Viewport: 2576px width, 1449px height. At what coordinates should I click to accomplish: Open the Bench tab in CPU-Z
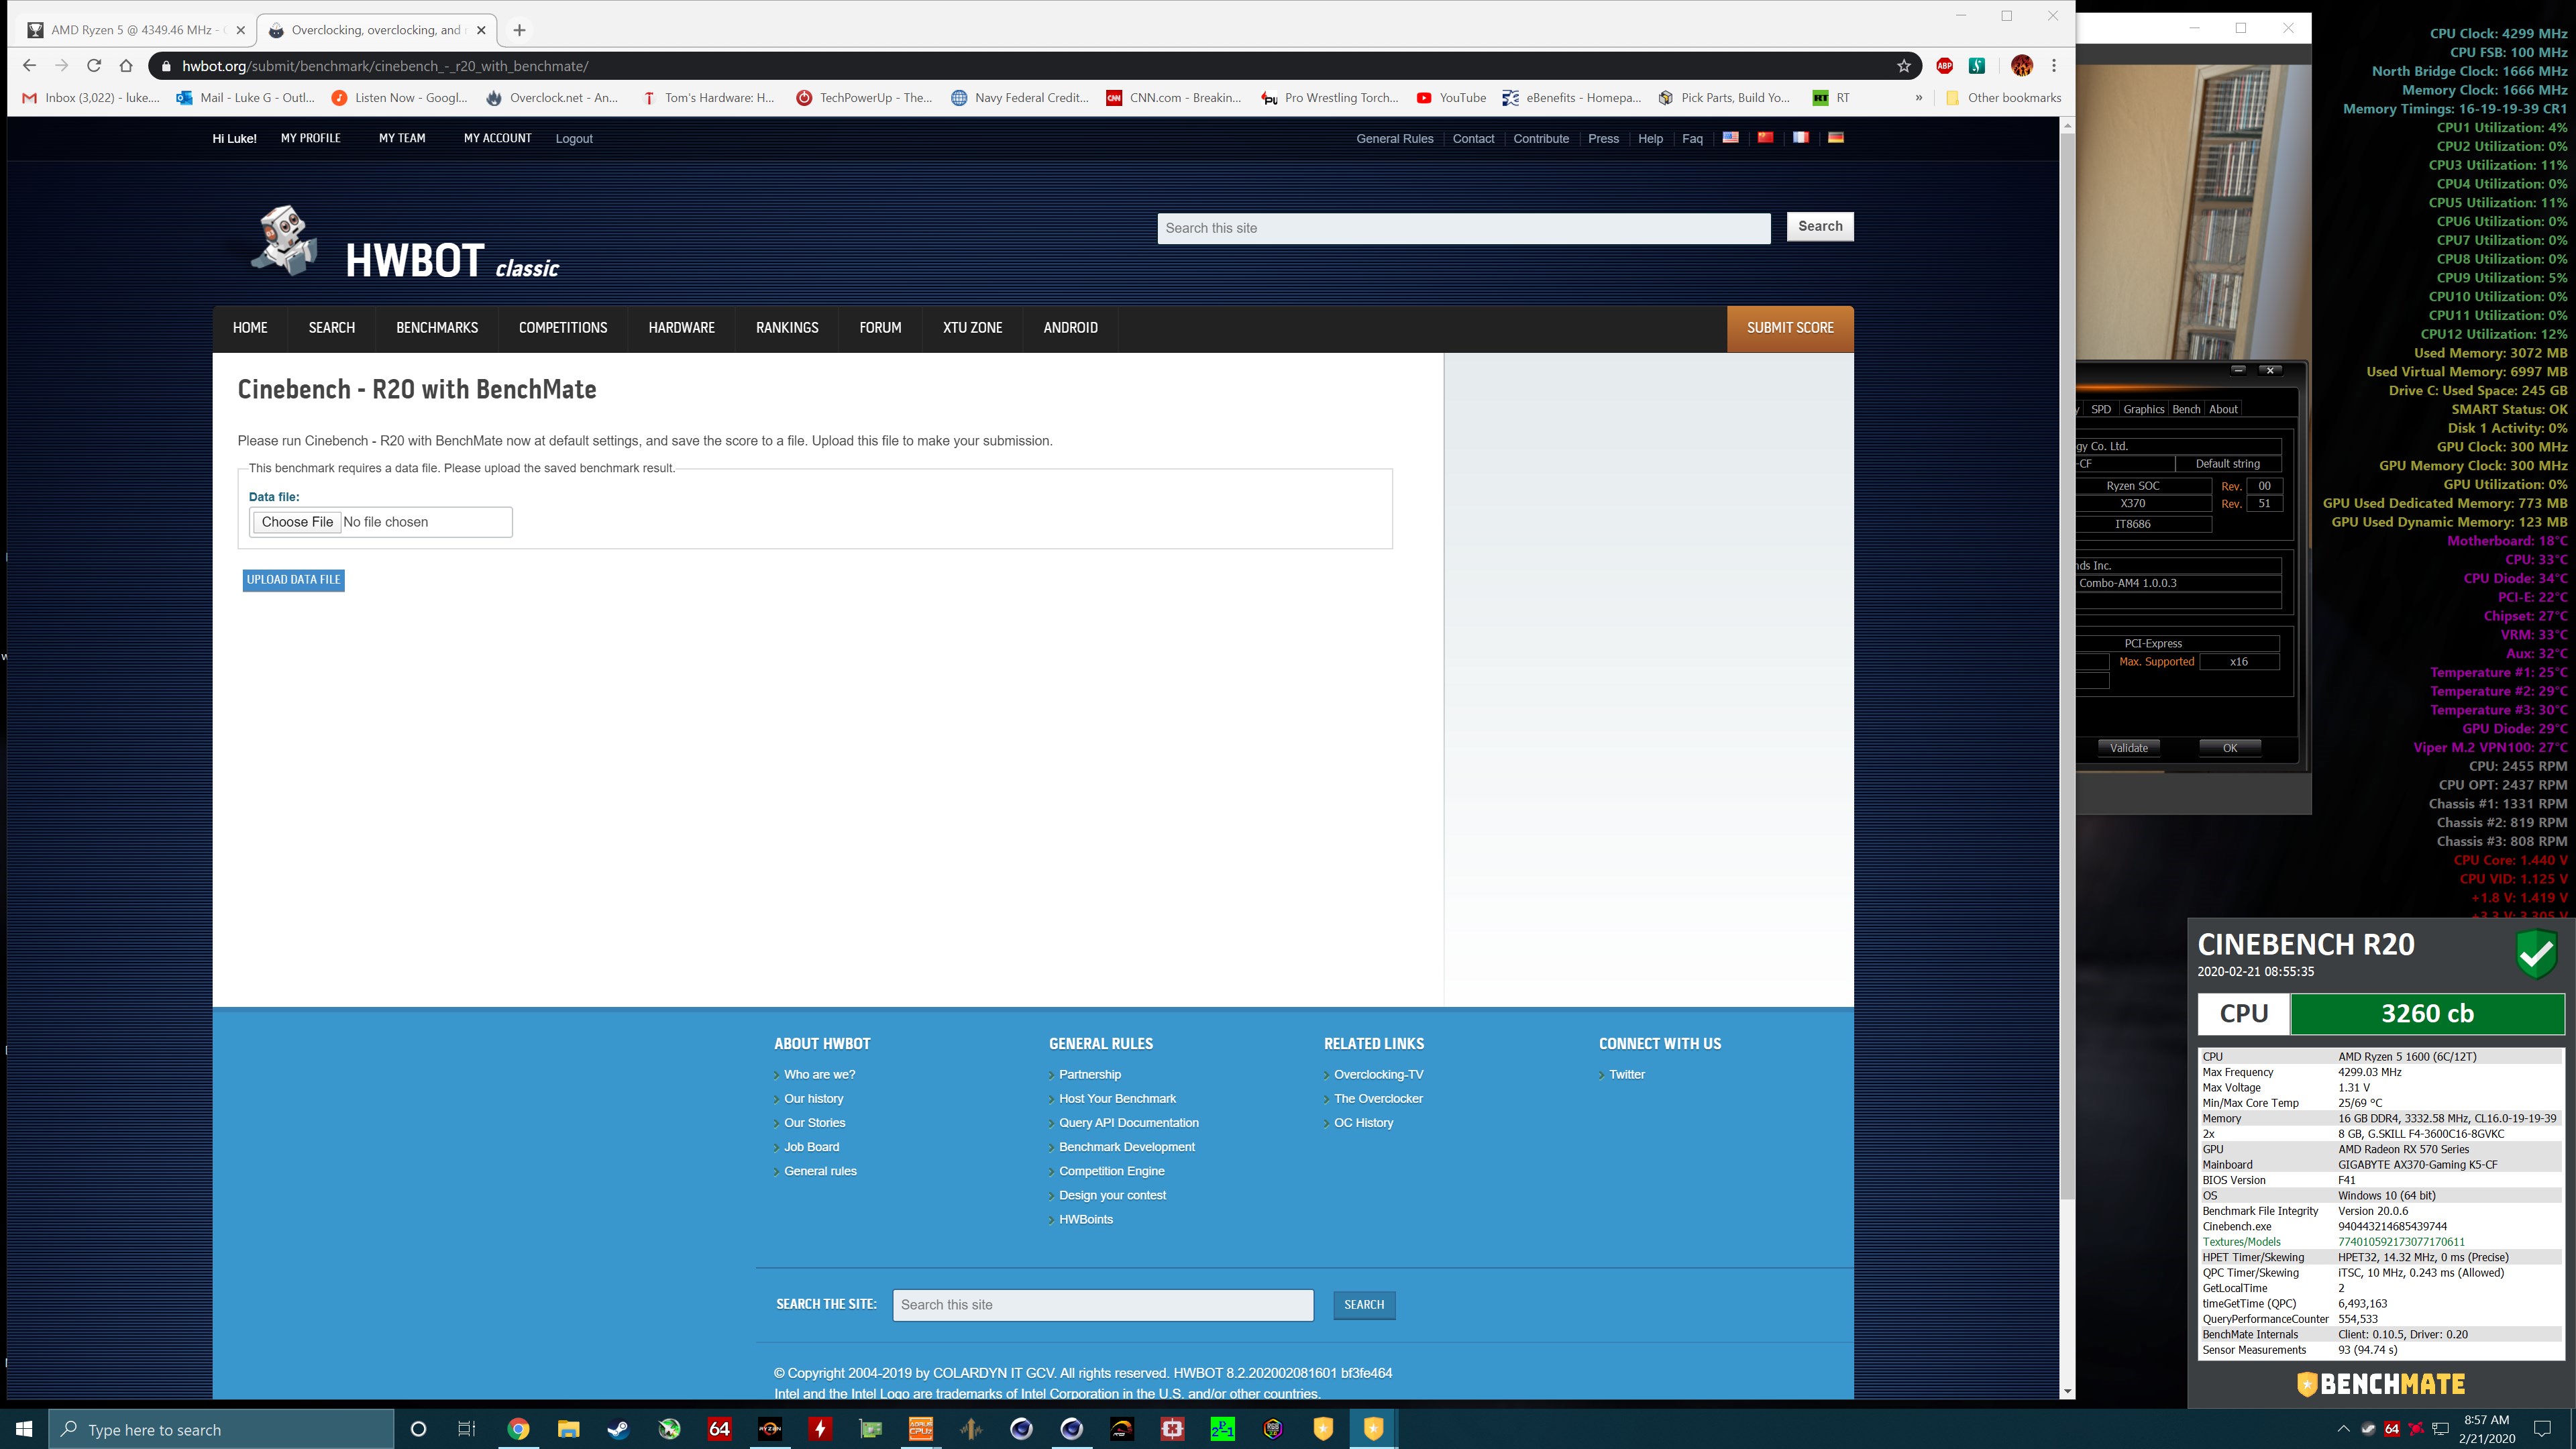tap(2186, 409)
